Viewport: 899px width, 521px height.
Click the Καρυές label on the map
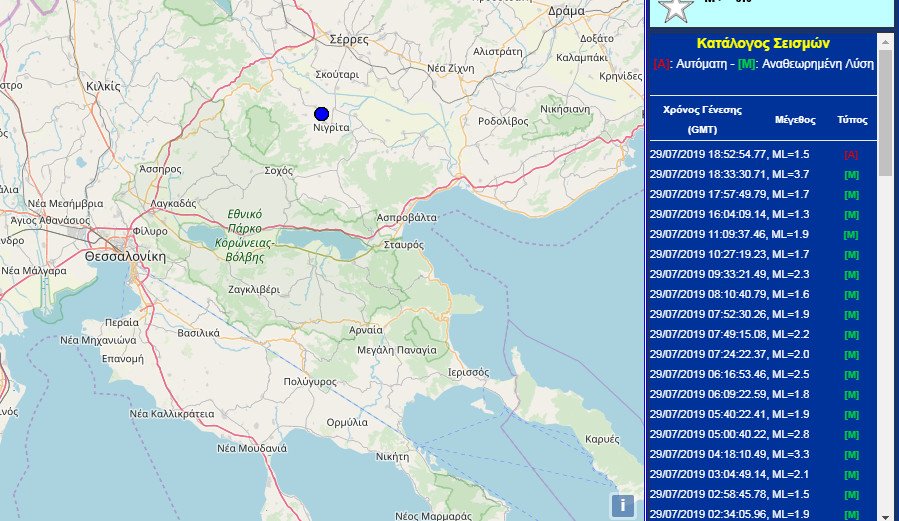(x=602, y=439)
